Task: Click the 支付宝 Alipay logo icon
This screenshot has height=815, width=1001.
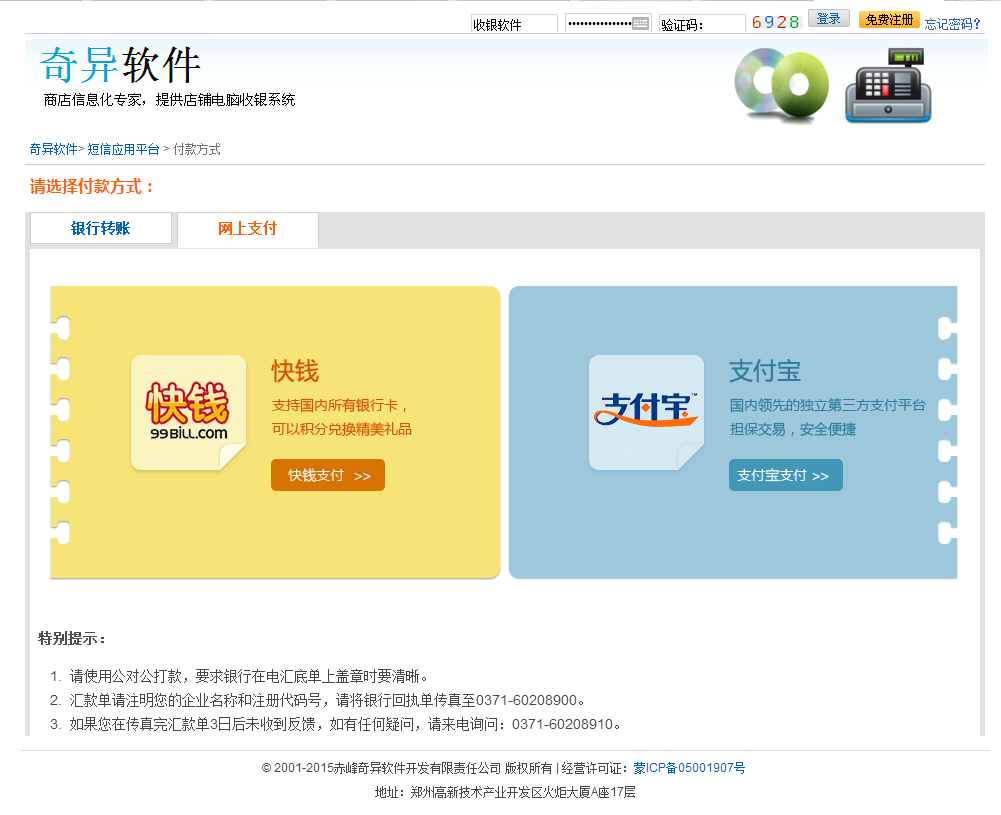Action: click(646, 412)
